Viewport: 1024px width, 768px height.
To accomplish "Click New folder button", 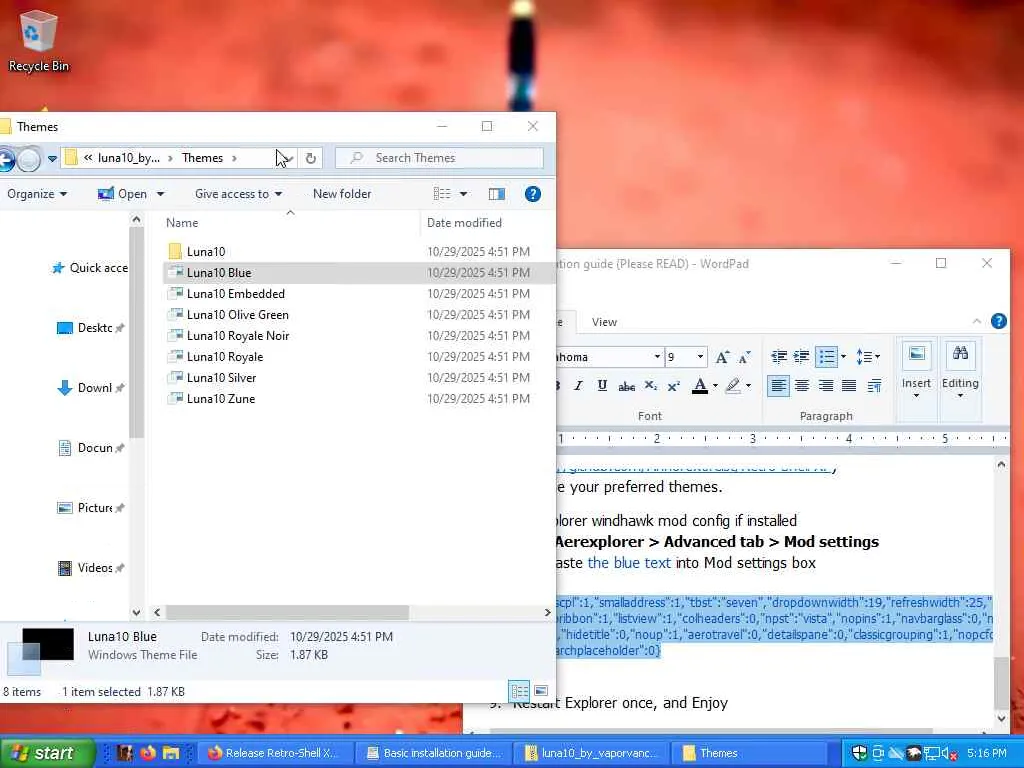I will pyautogui.click(x=342, y=194).
